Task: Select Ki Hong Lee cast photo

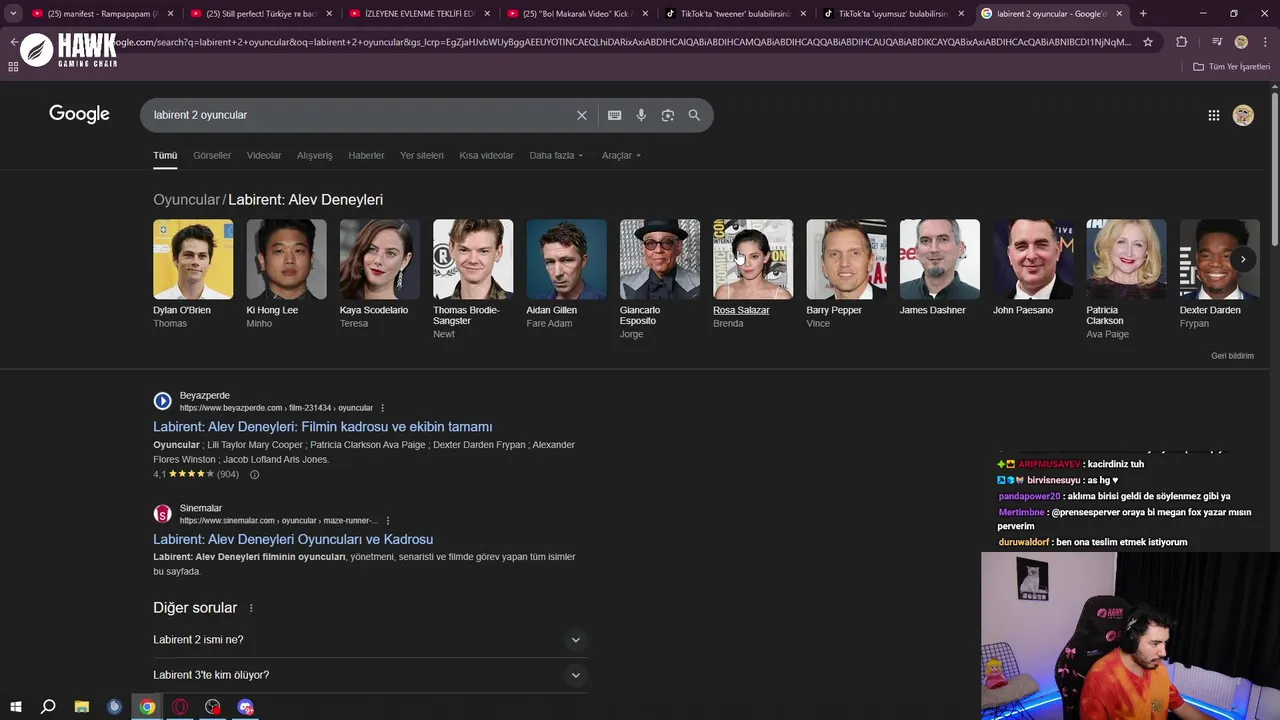Action: point(286,259)
